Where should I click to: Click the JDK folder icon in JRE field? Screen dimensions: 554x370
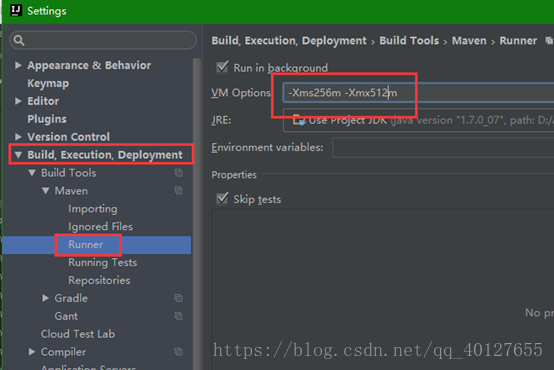tap(299, 120)
